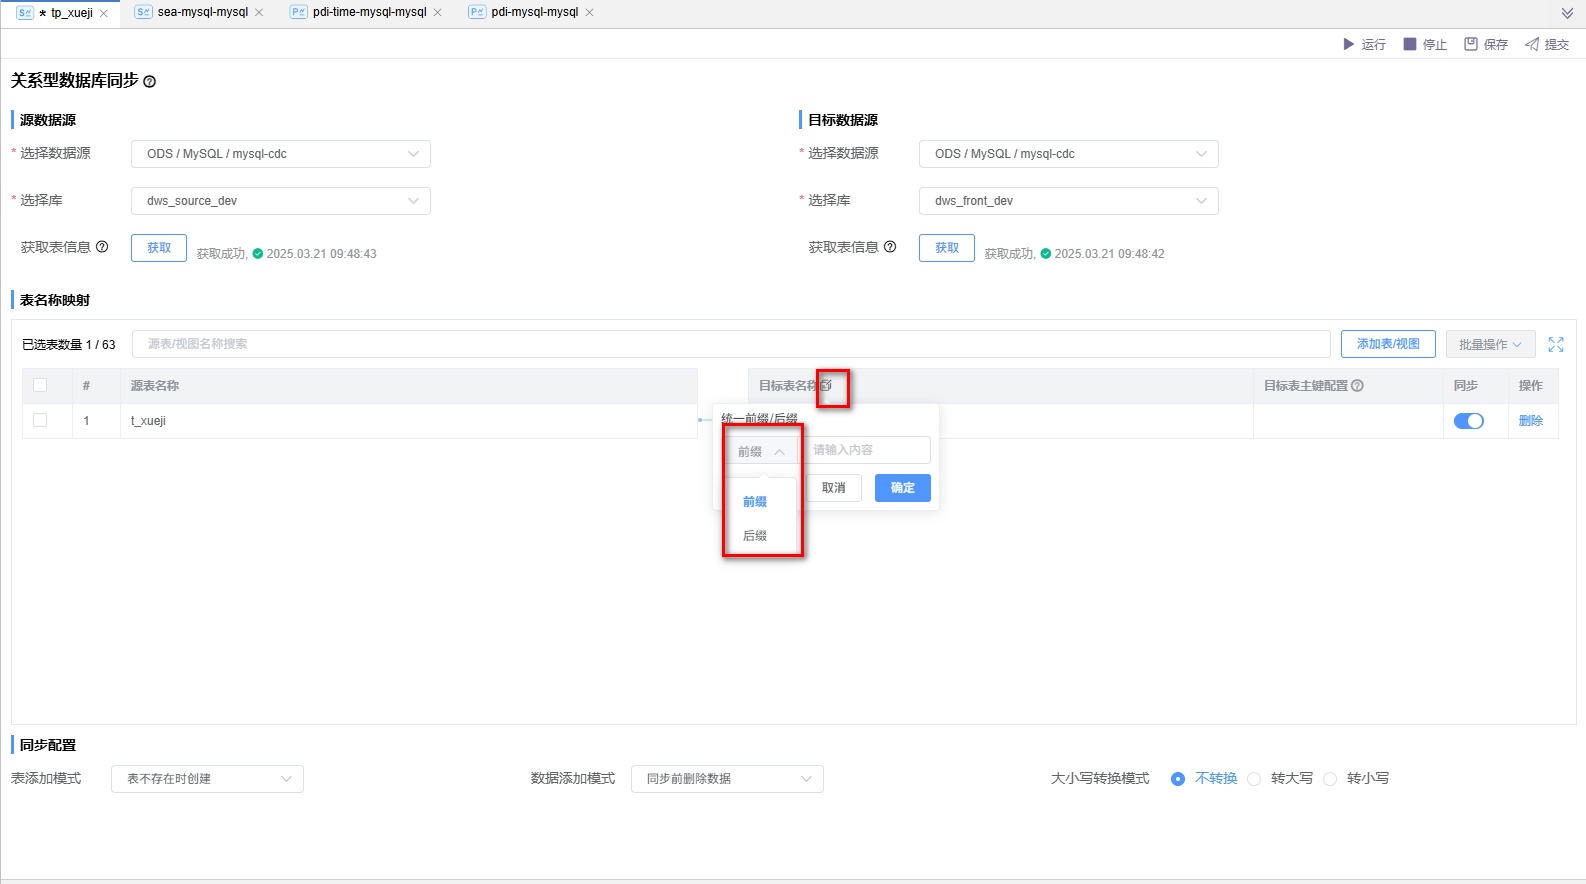This screenshot has width=1586, height=884.
Task: Open source database dropdown dws_source_dev
Action: click(x=280, y=201)
